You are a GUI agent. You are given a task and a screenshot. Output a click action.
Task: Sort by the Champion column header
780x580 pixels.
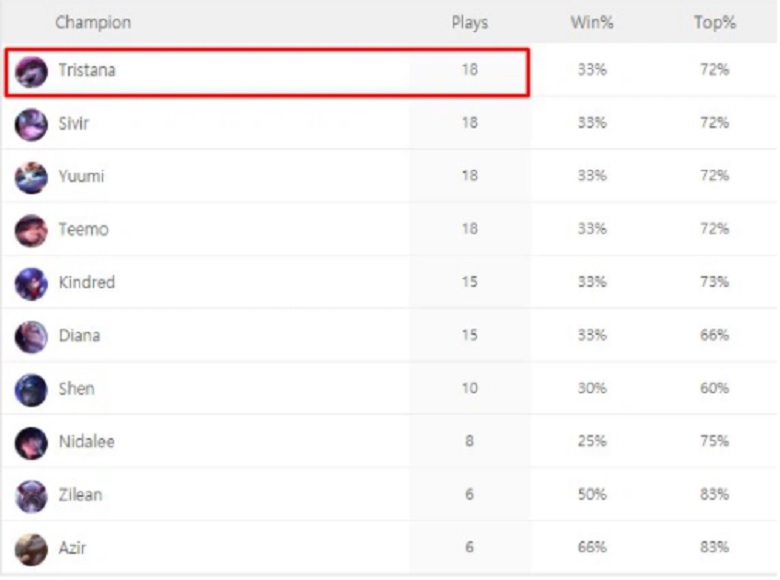pos(92,22)
